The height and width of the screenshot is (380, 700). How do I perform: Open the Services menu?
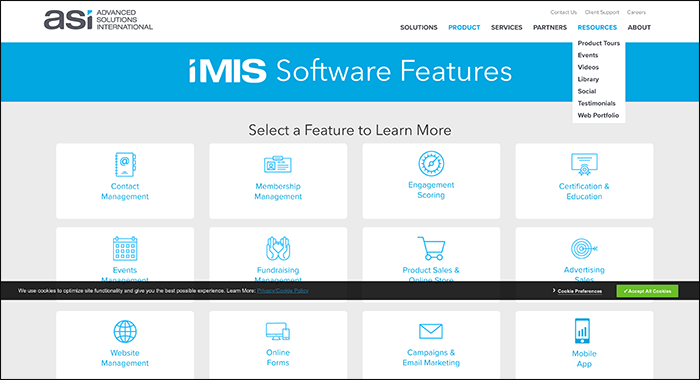tap(507, 28)
